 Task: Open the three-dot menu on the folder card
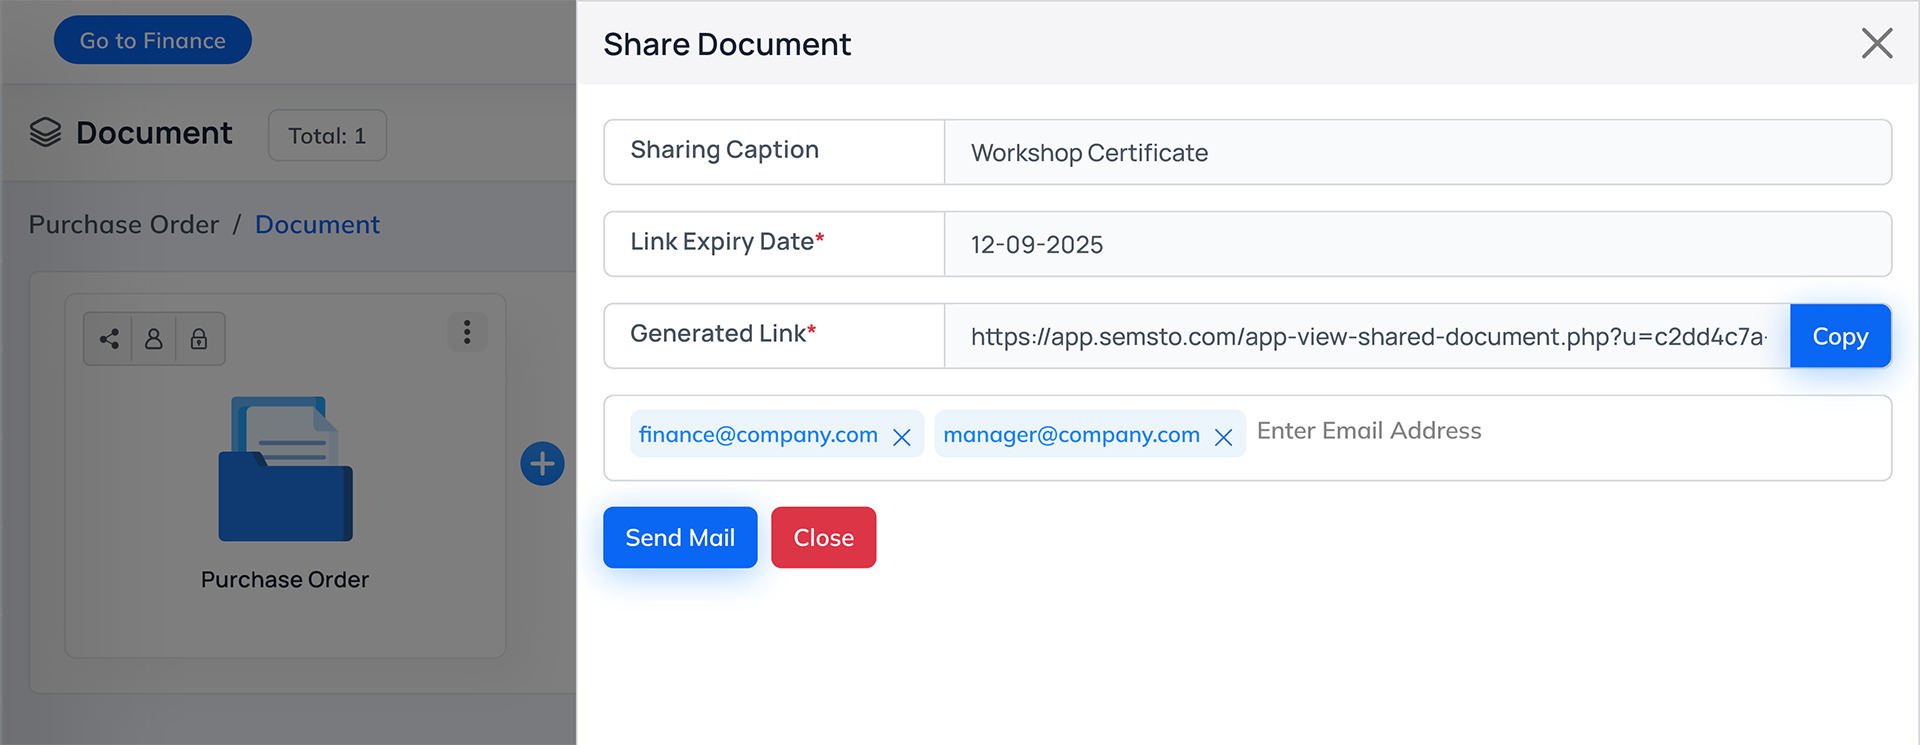[x=467, y=332]
